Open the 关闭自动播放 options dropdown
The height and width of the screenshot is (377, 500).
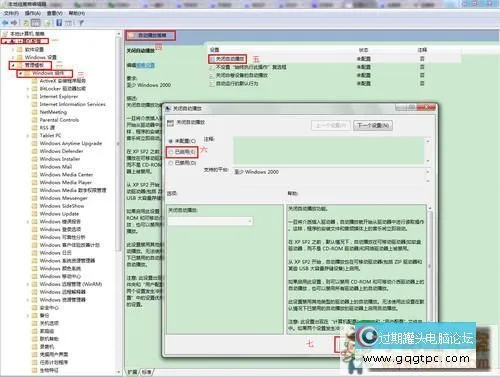click(x=210, y=221)
